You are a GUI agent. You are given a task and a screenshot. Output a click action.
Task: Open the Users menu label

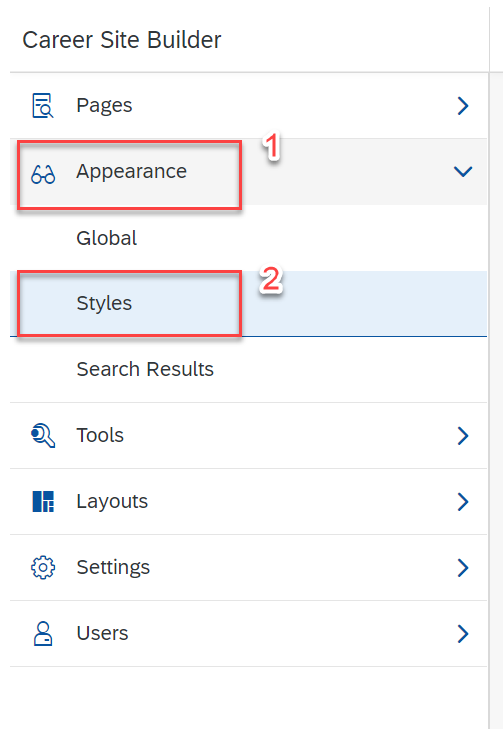pyautogui.click(x=102, y=634)
